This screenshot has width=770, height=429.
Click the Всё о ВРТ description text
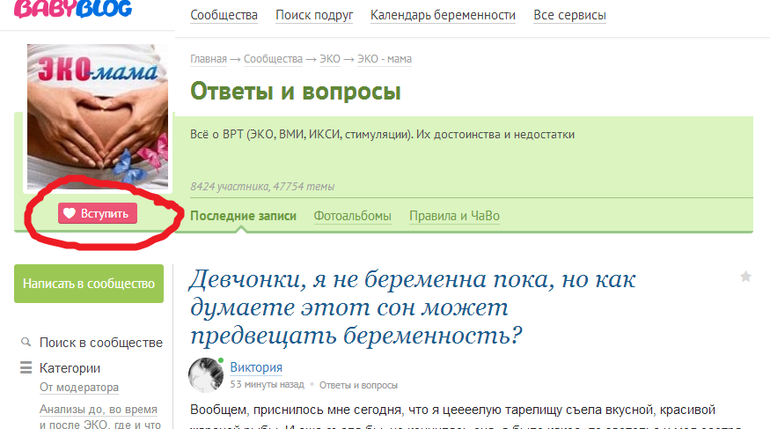[x=383, y=134]
